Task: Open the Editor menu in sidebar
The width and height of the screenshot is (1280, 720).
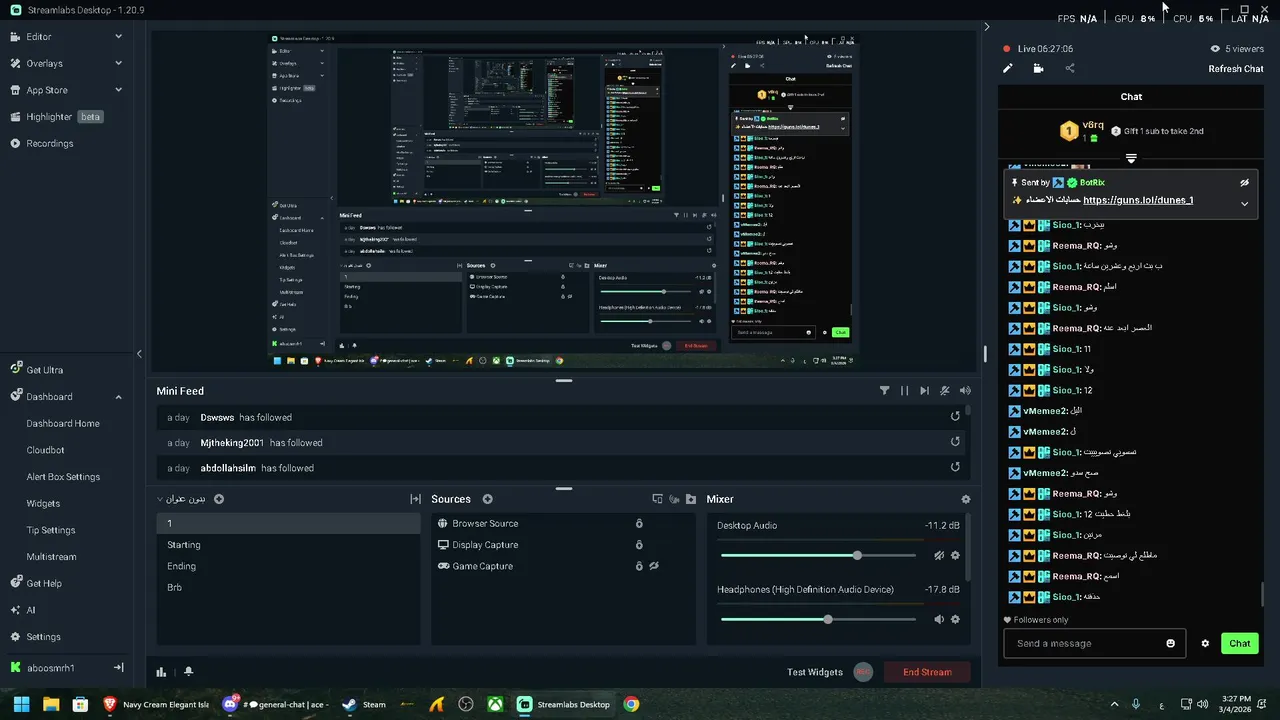Action: (38, 37)
